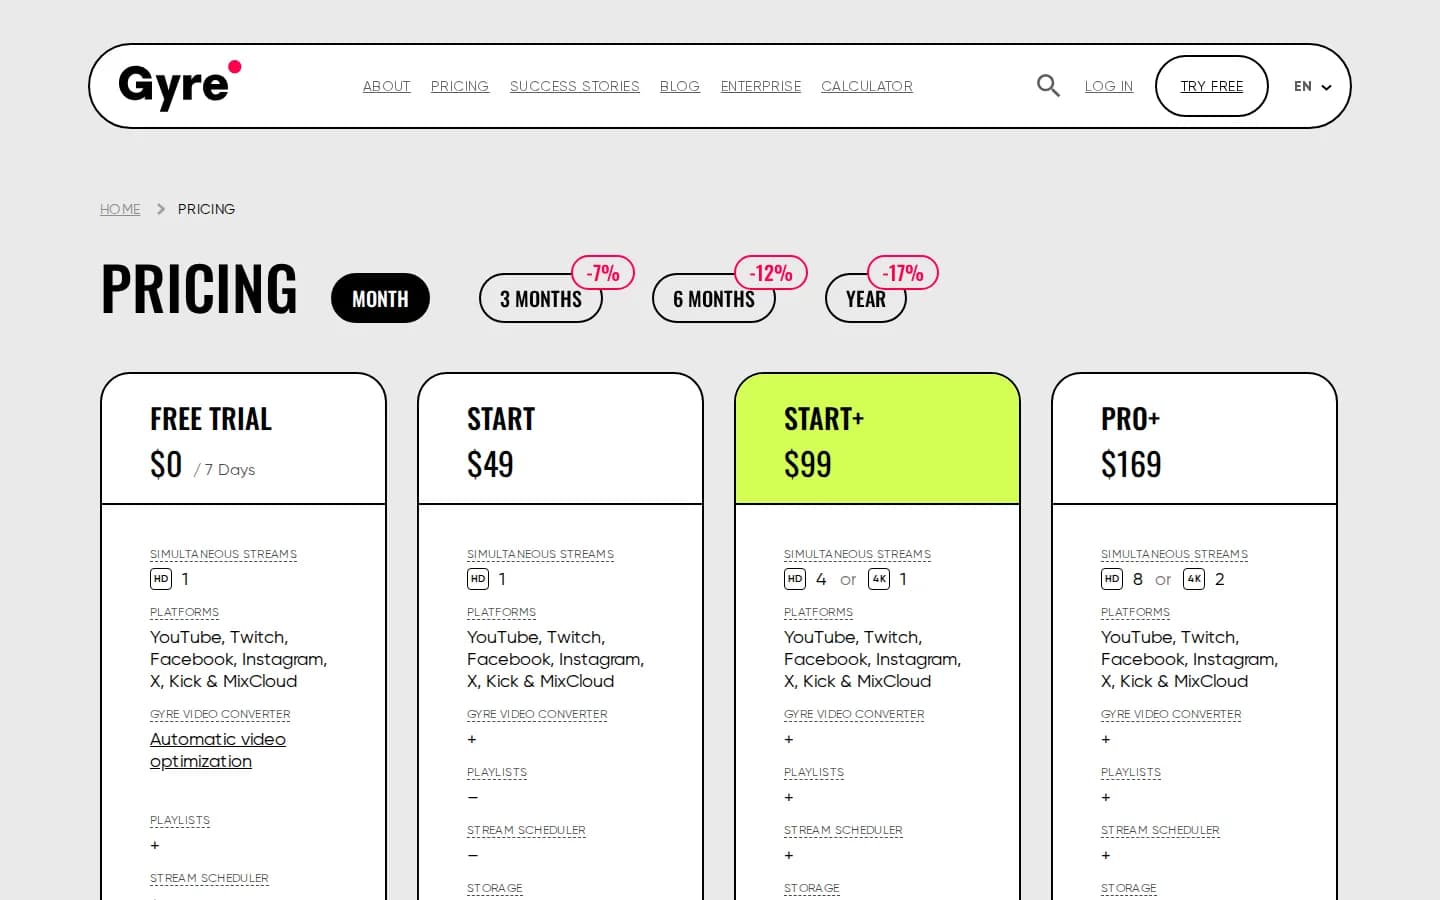The width and height of the screenshot is (1440, 900).
Task: Click Simultaneous Streams label in Pro+ card
Action: 1174,554
